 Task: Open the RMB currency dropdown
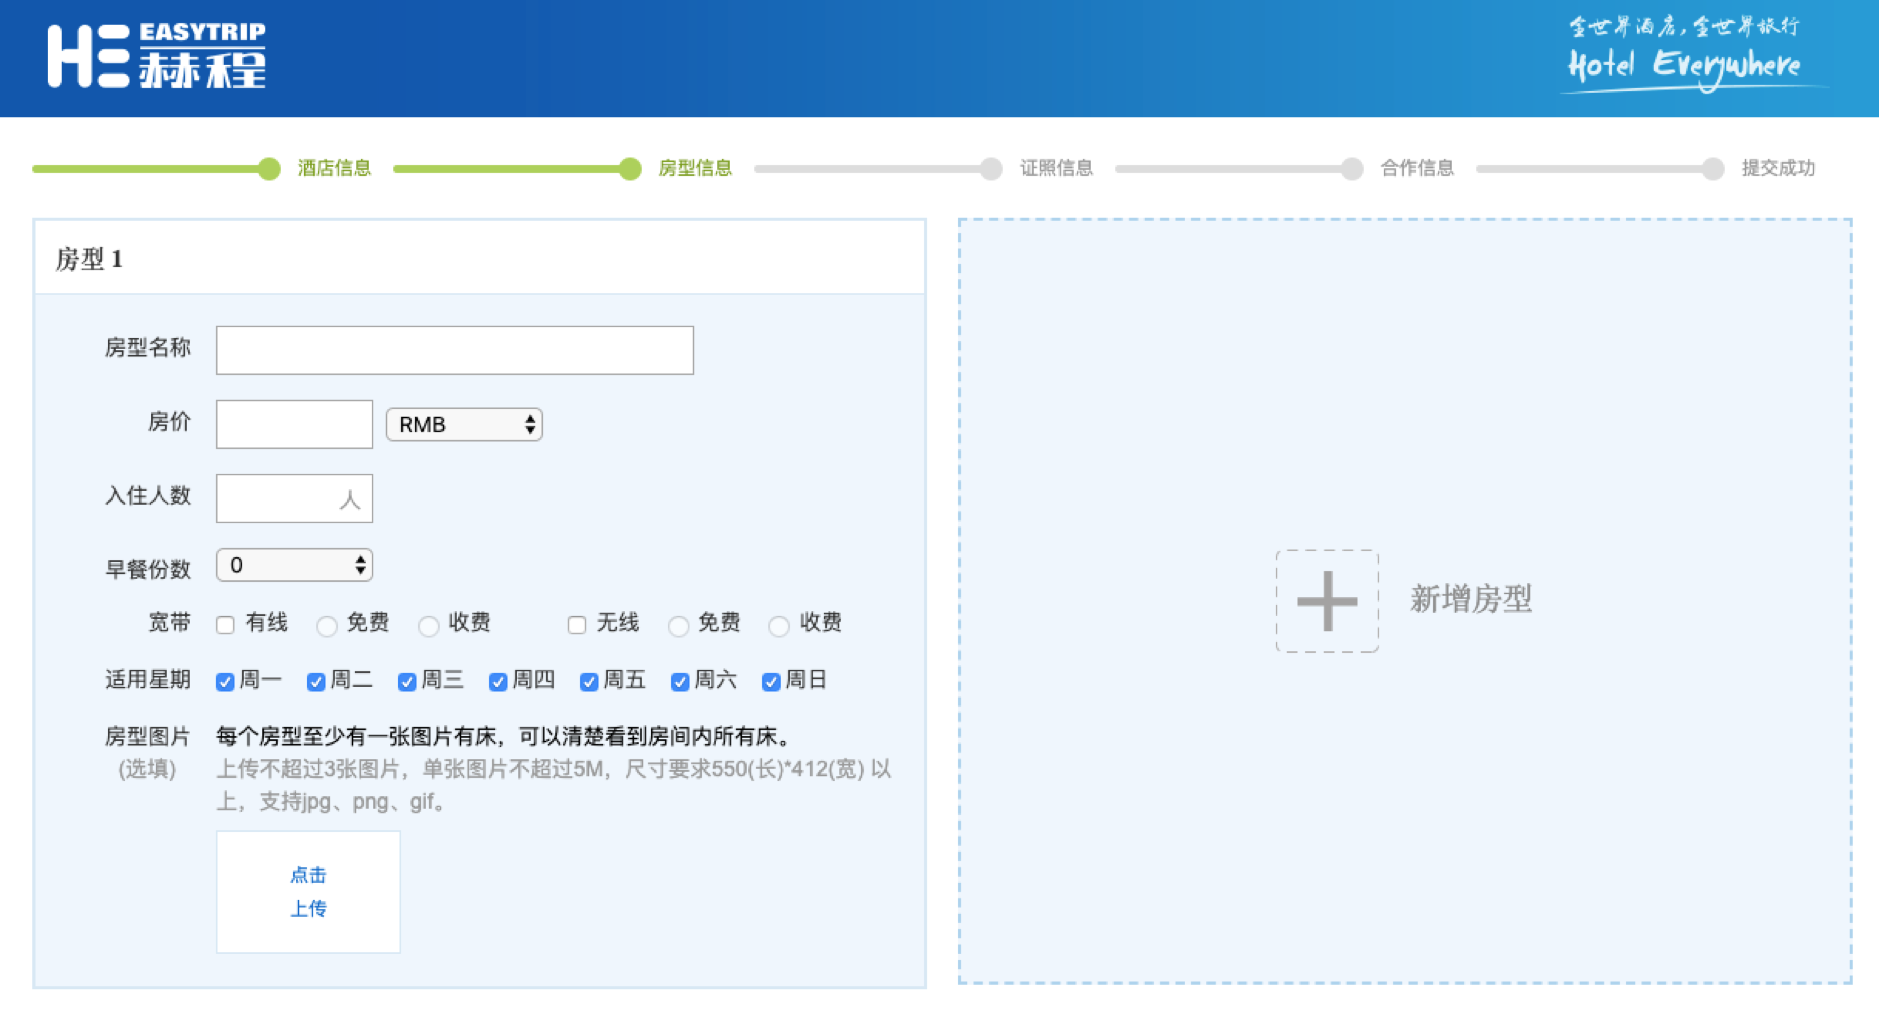[464, 424]
